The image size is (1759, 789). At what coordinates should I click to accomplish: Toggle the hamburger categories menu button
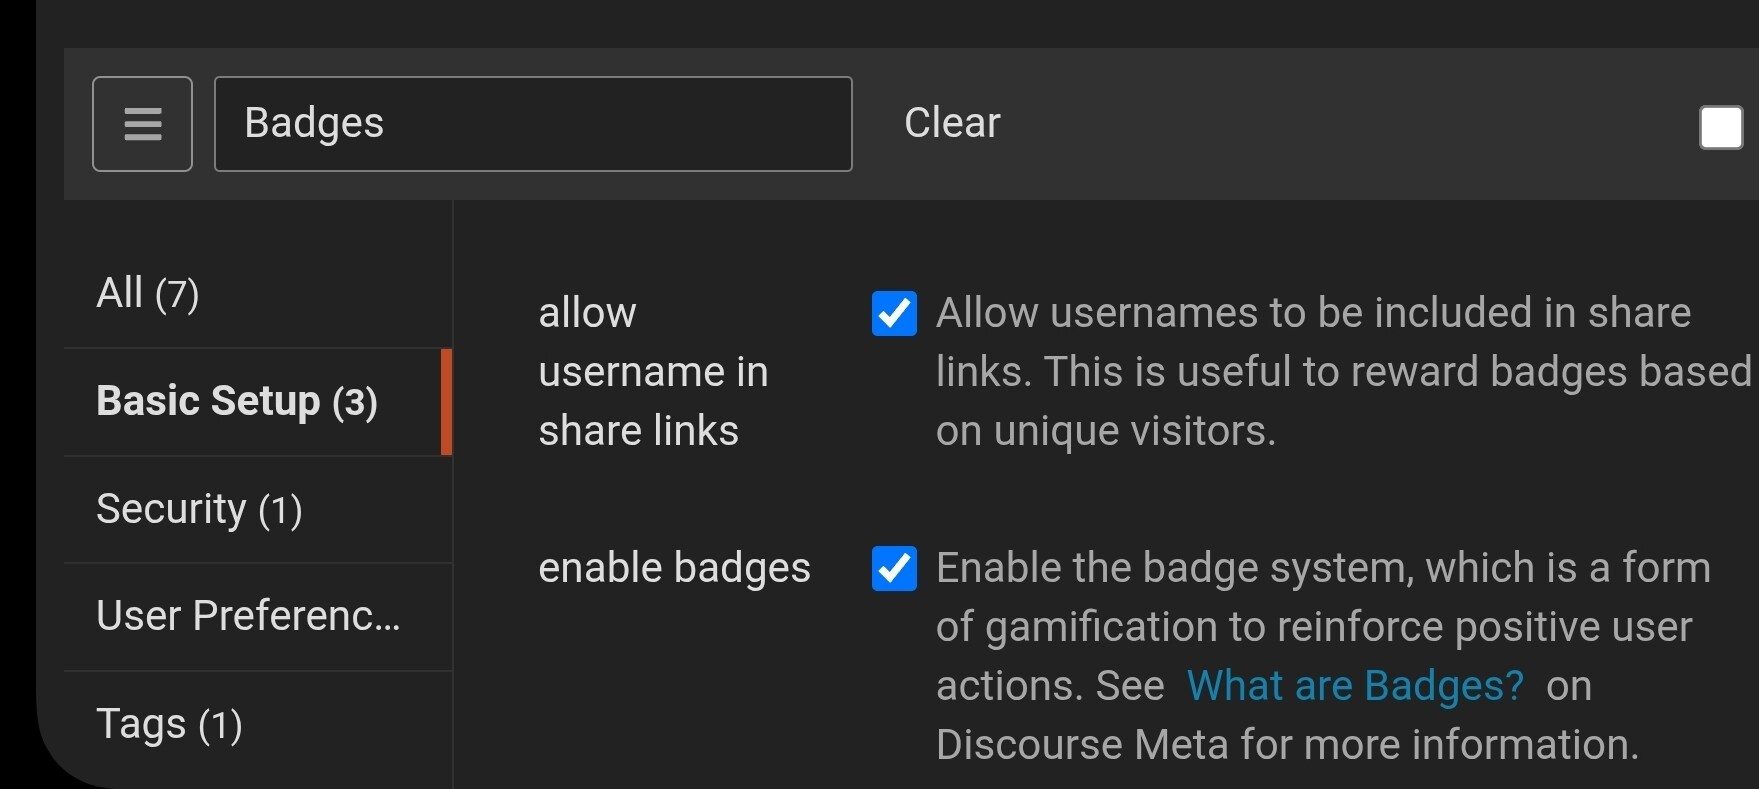142,124
